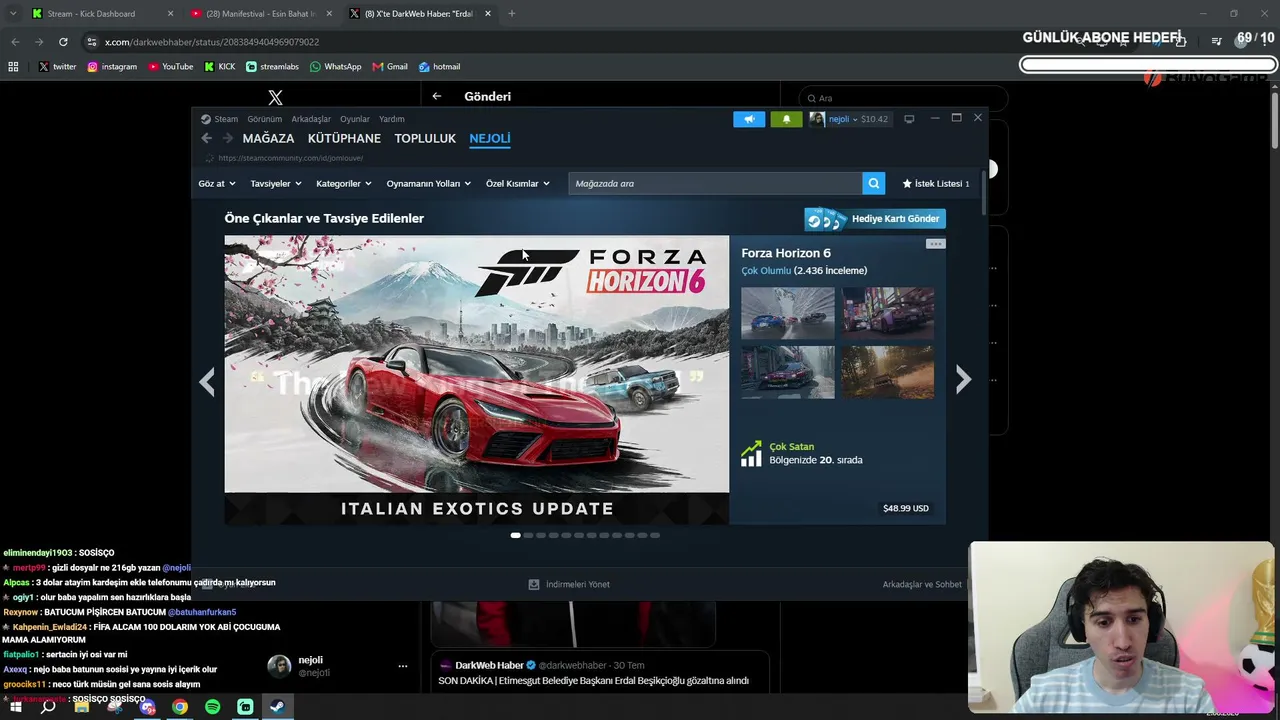Click the Mağazada ara search field
Viewport: 1280px width, 720px height.
(x=715, y=183)
